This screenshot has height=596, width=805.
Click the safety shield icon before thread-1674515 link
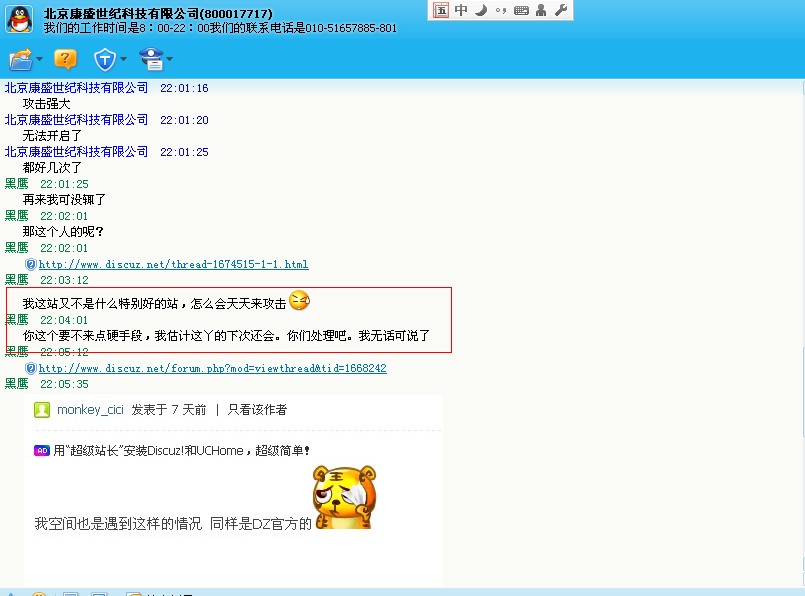(x=31, y=264)
